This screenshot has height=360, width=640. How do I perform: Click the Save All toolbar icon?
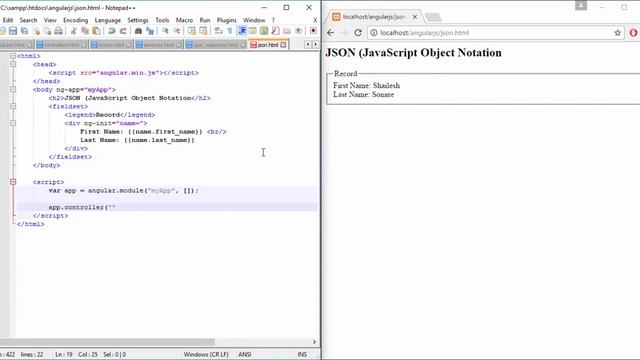(24, 31)
